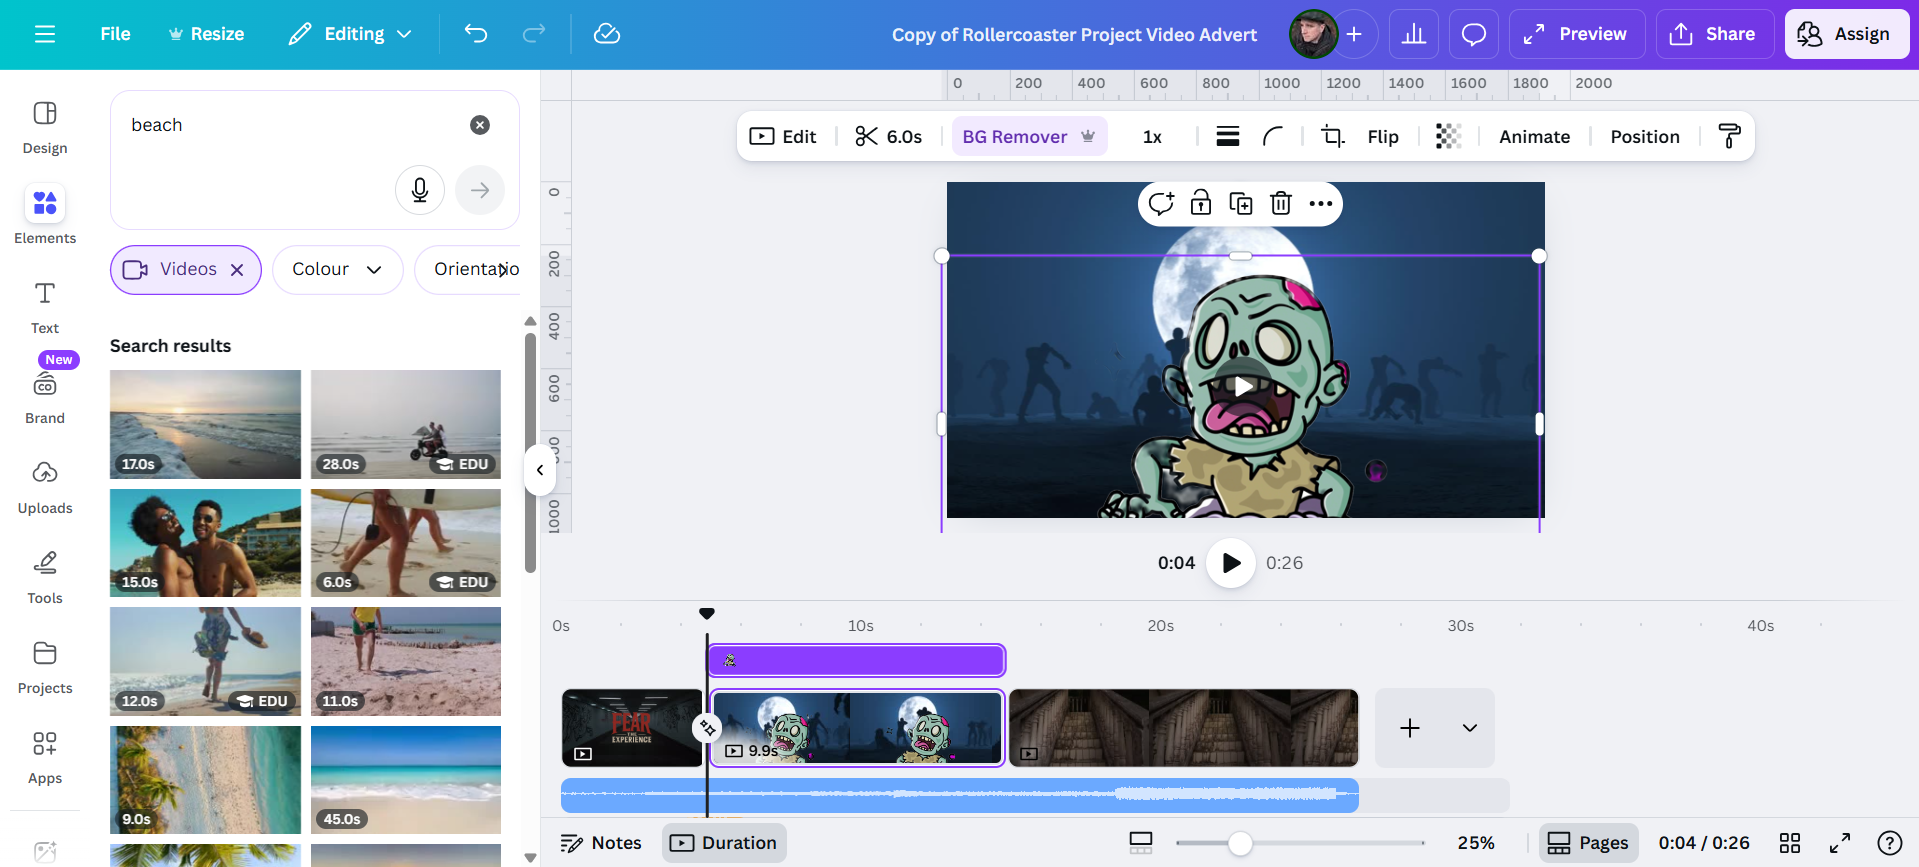Expand the Colour filter dropdown
Viewport: 1919px width, 867px height.
337,270
